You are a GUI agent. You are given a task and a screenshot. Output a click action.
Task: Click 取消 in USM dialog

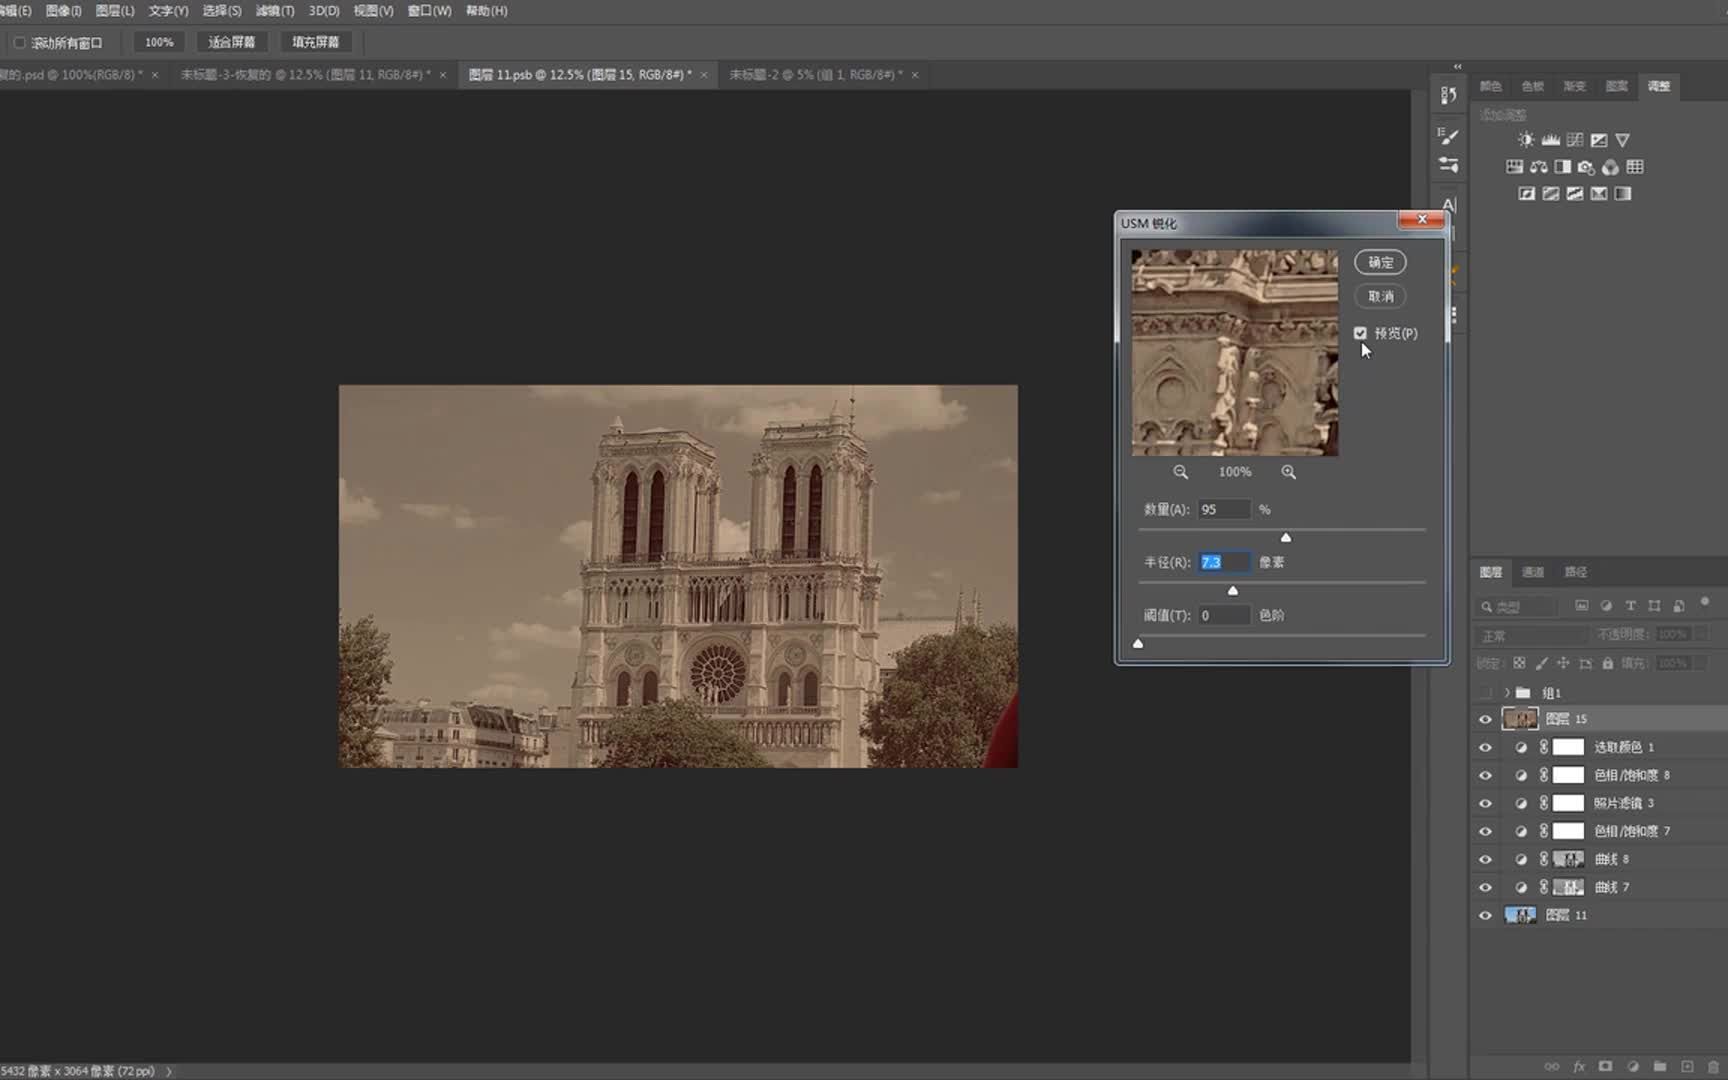tap(1381, 297)
